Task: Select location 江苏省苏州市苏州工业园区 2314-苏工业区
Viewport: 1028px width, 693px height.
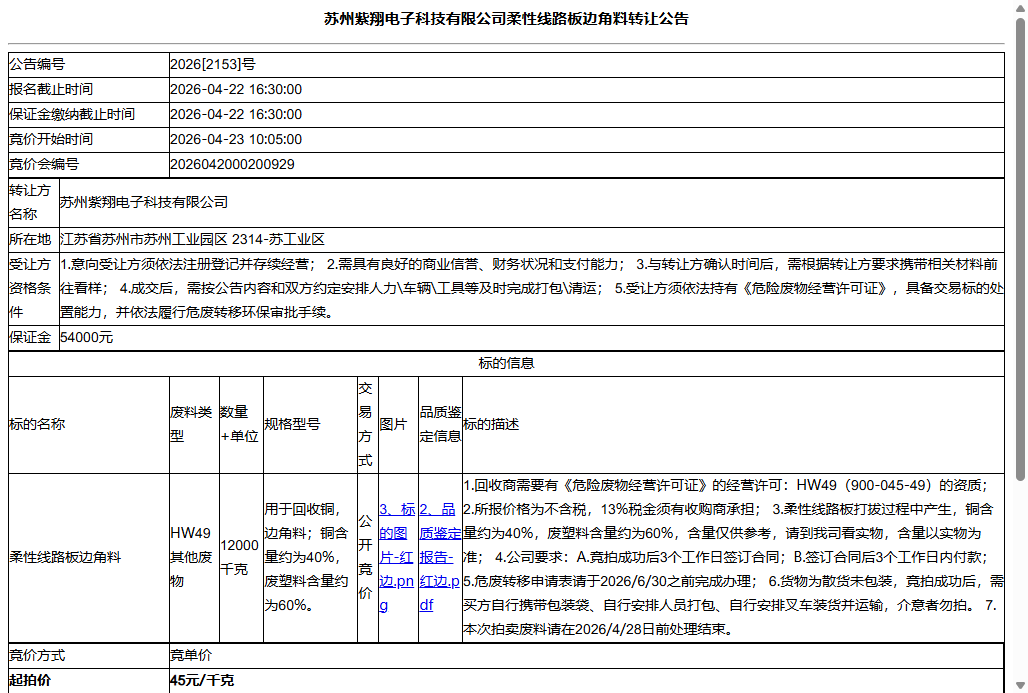Action: 192,239
